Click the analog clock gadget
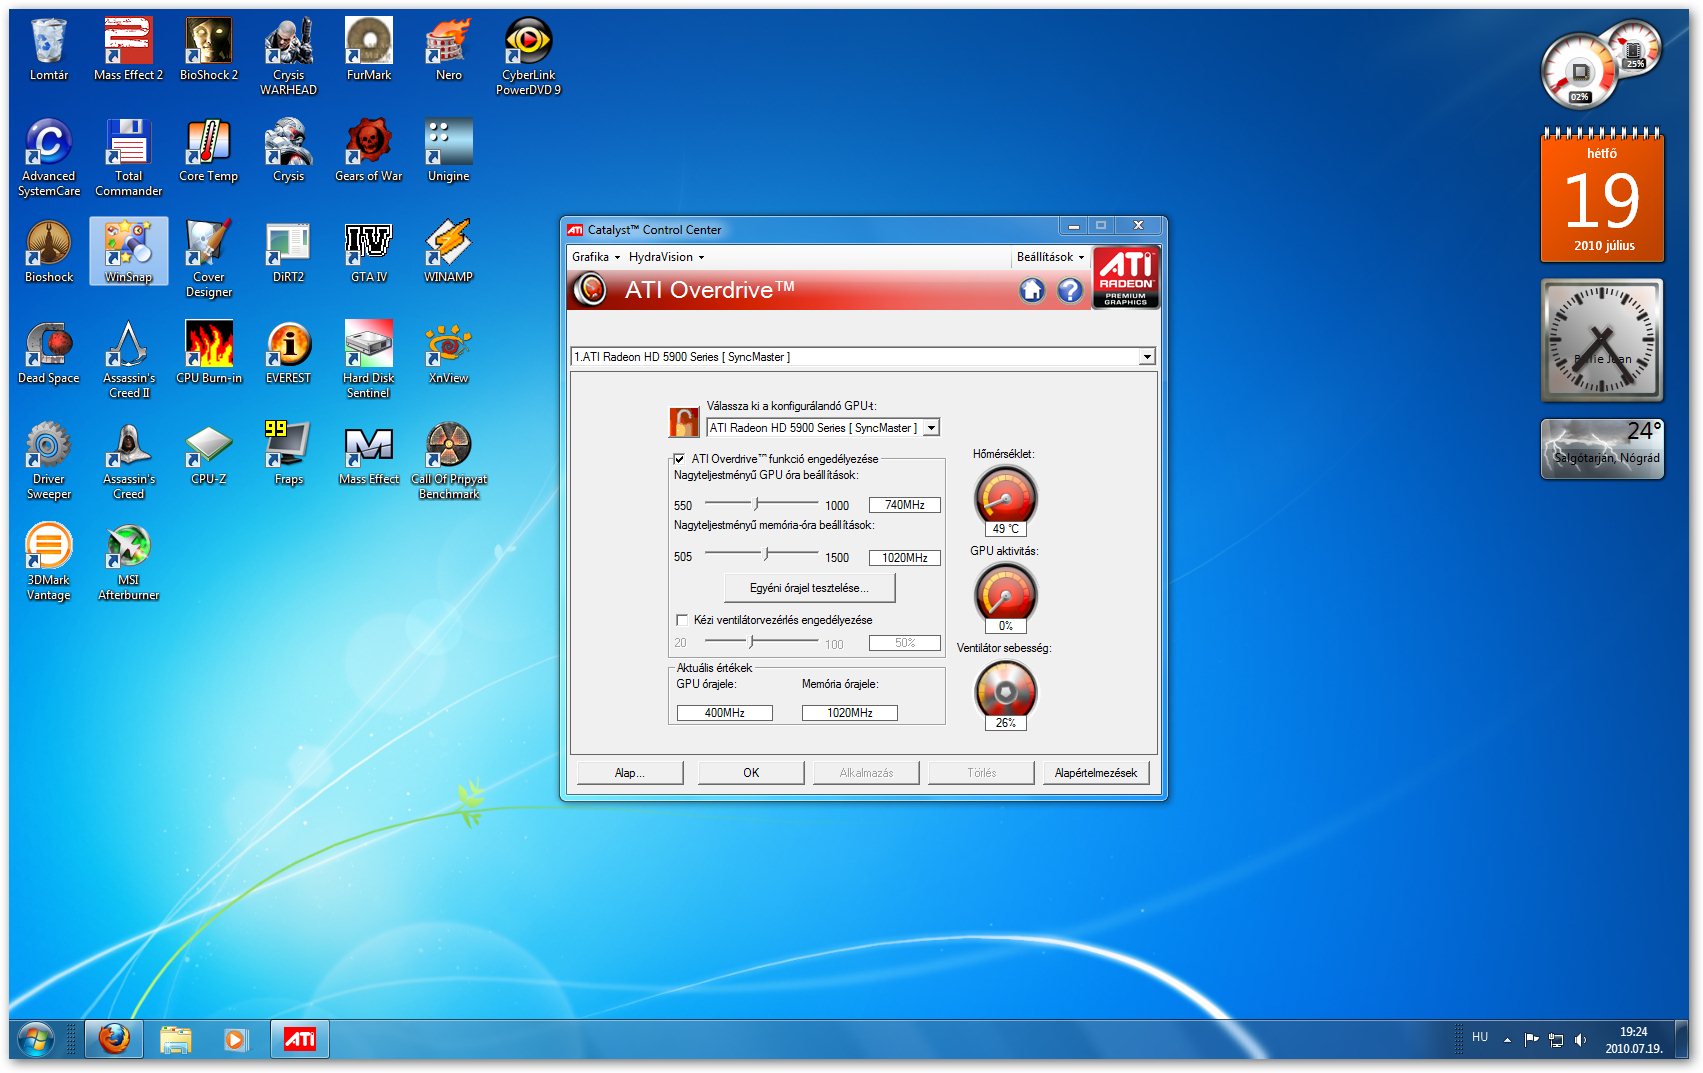The height and width of the screenshot is (1073, 1703). [x=1602, y=340]
